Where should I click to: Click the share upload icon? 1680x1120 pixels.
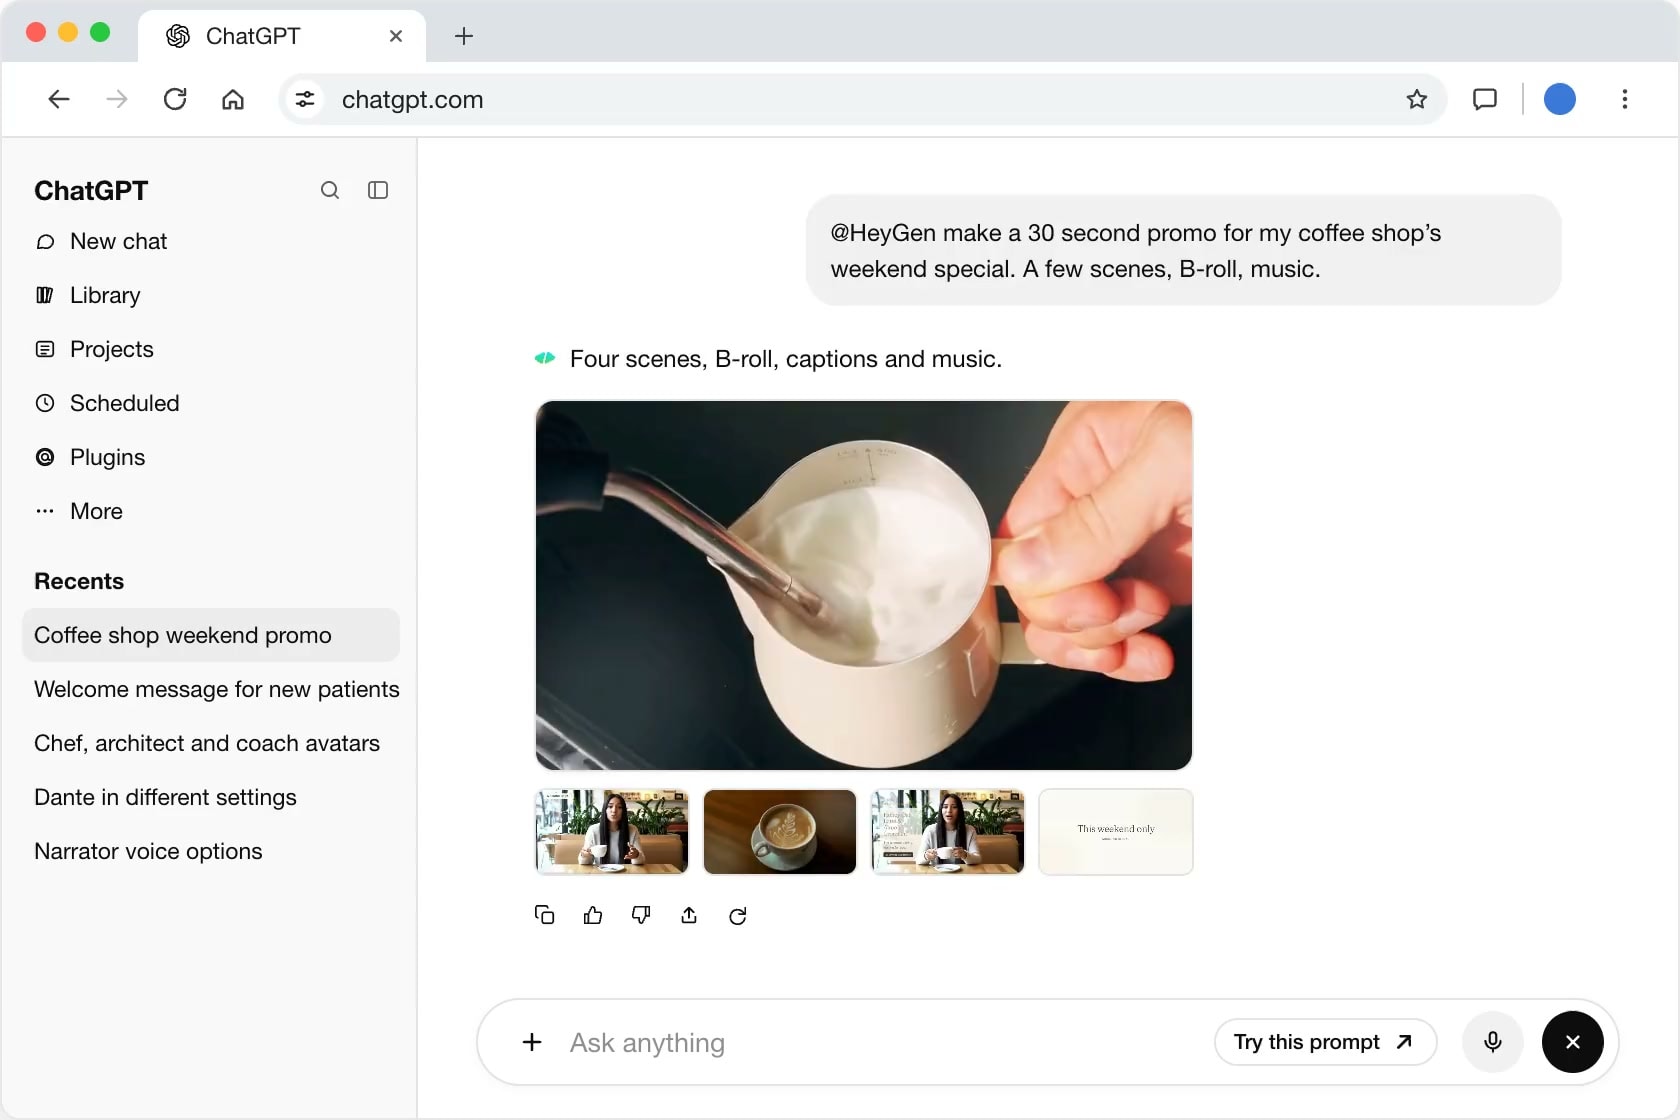coord(689,915)
